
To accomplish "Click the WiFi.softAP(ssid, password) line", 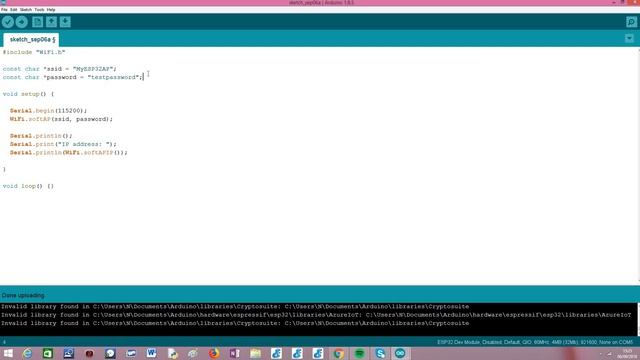I will point(61,119).
